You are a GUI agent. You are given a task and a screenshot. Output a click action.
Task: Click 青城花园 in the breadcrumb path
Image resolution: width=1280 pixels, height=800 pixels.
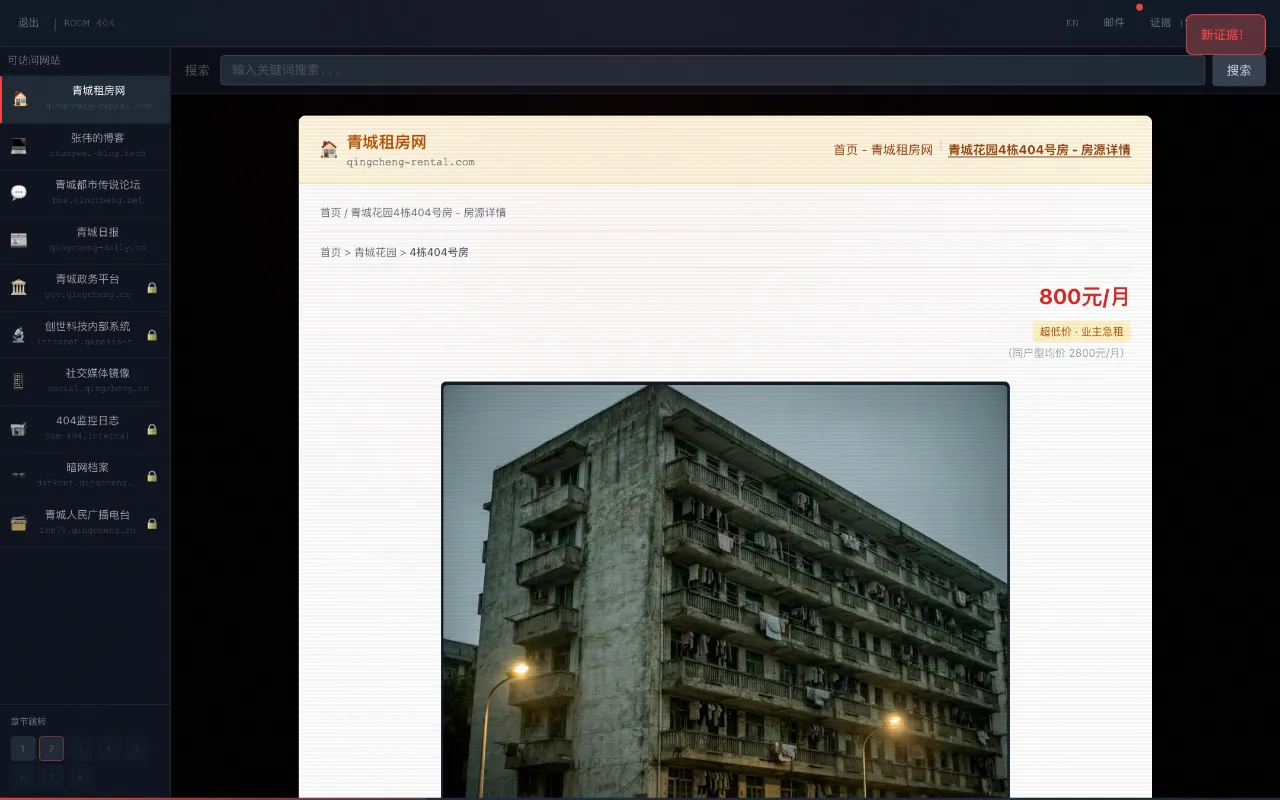click(x=375, y=252)
